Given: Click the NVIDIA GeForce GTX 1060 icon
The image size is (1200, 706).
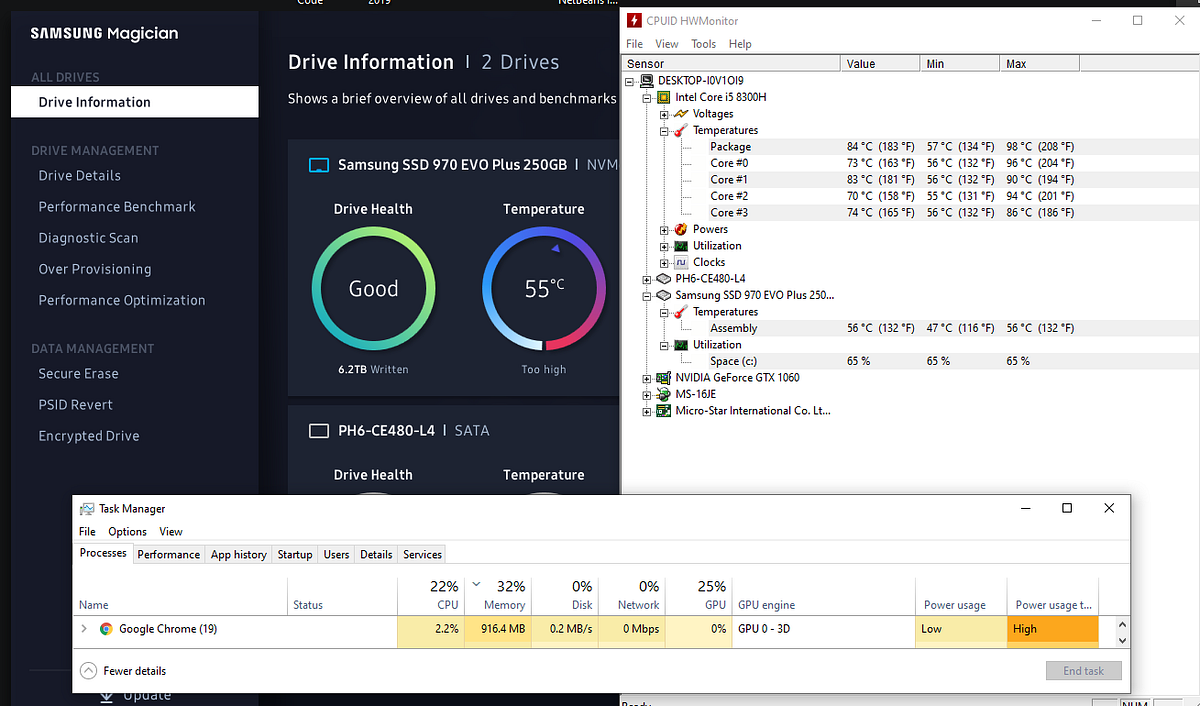Looking at the screenshot, I should [662, 378].
